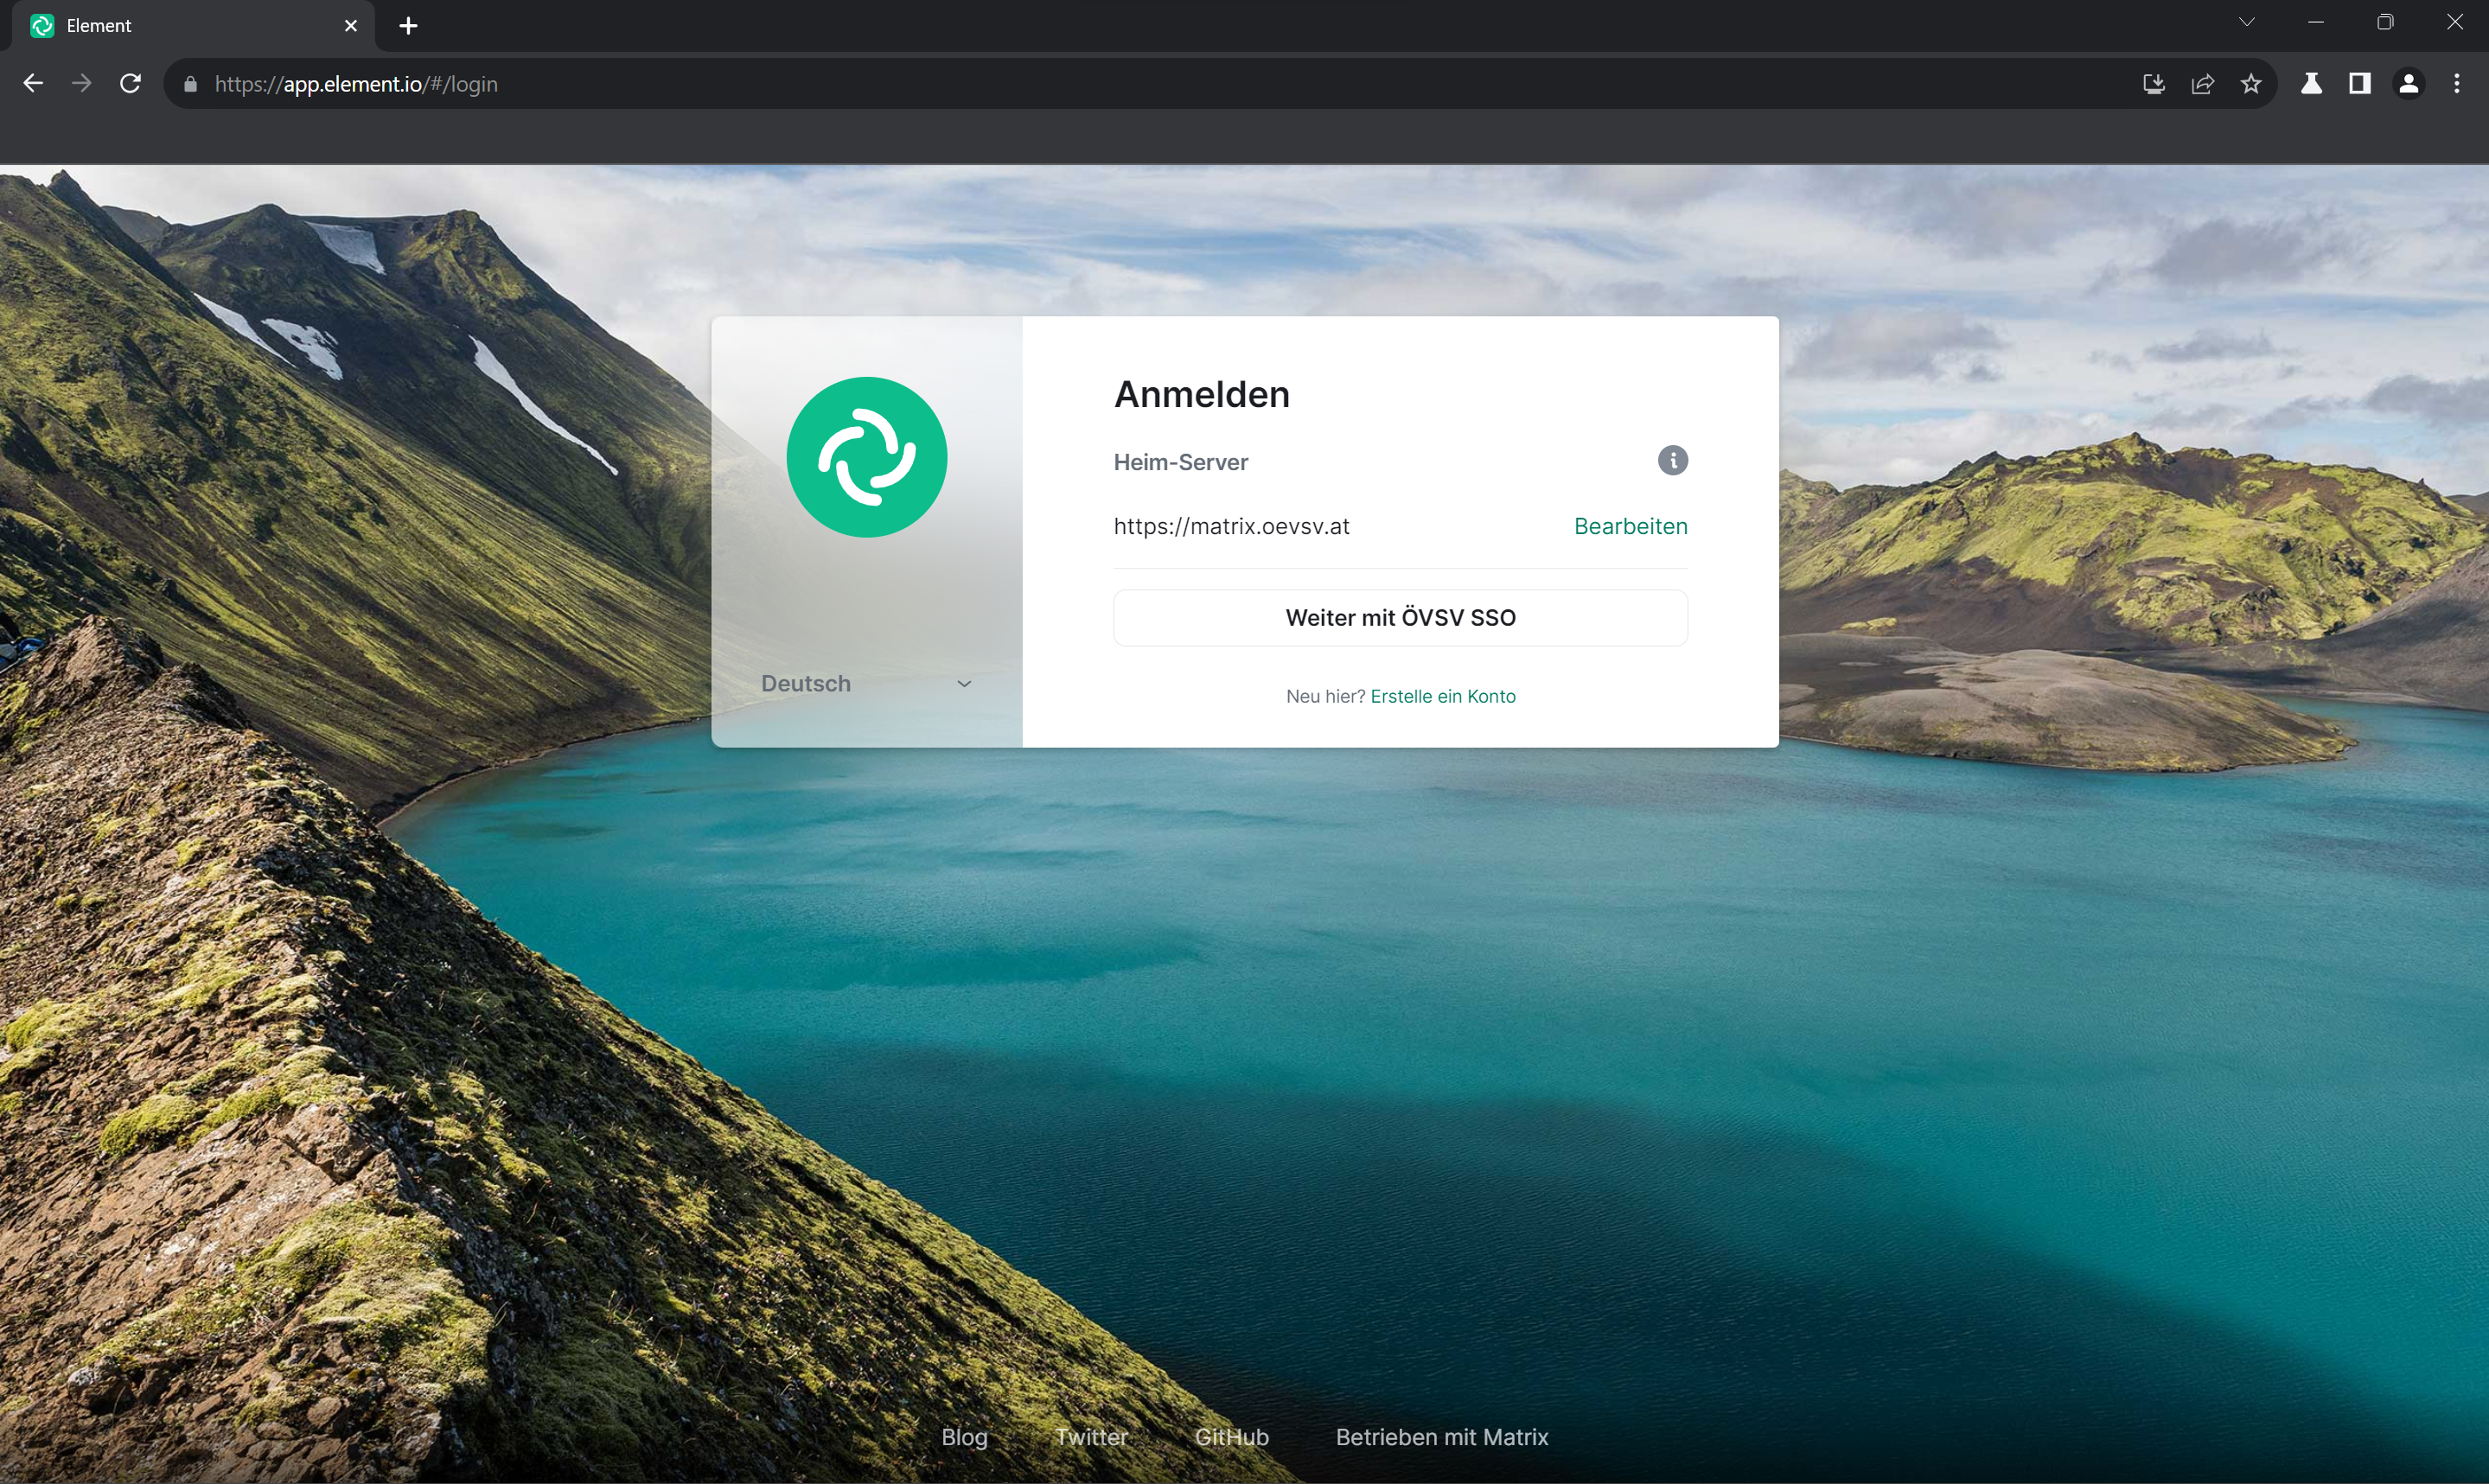The image size is (2489, 1484).
Task: Open Betrieben mit Matrix link
Action: click(1441, 1437)
